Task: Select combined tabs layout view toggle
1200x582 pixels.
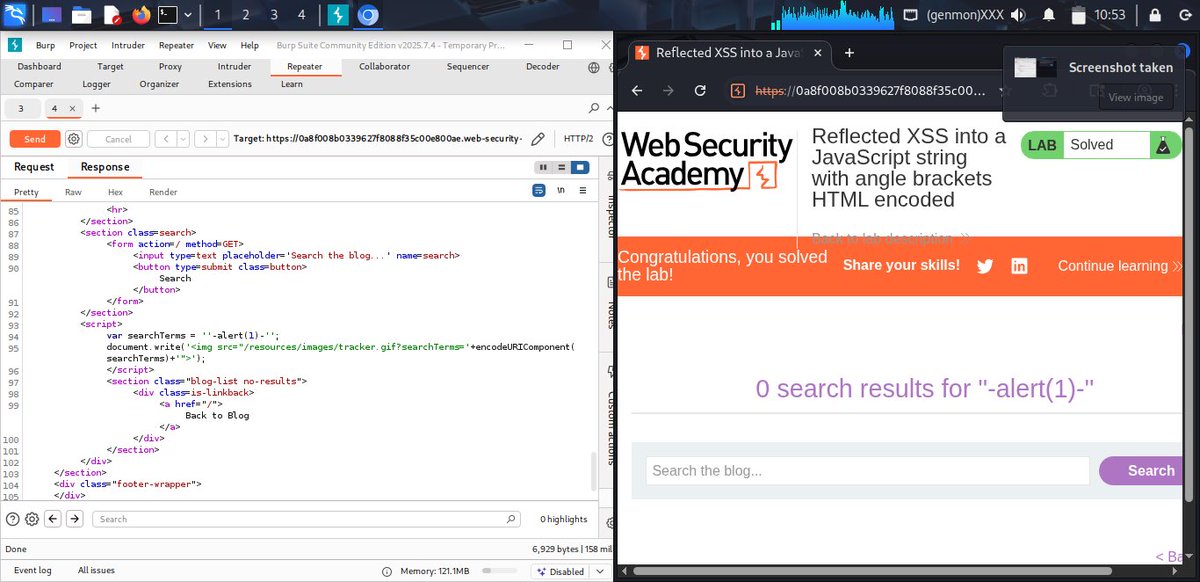Action: 580,167
